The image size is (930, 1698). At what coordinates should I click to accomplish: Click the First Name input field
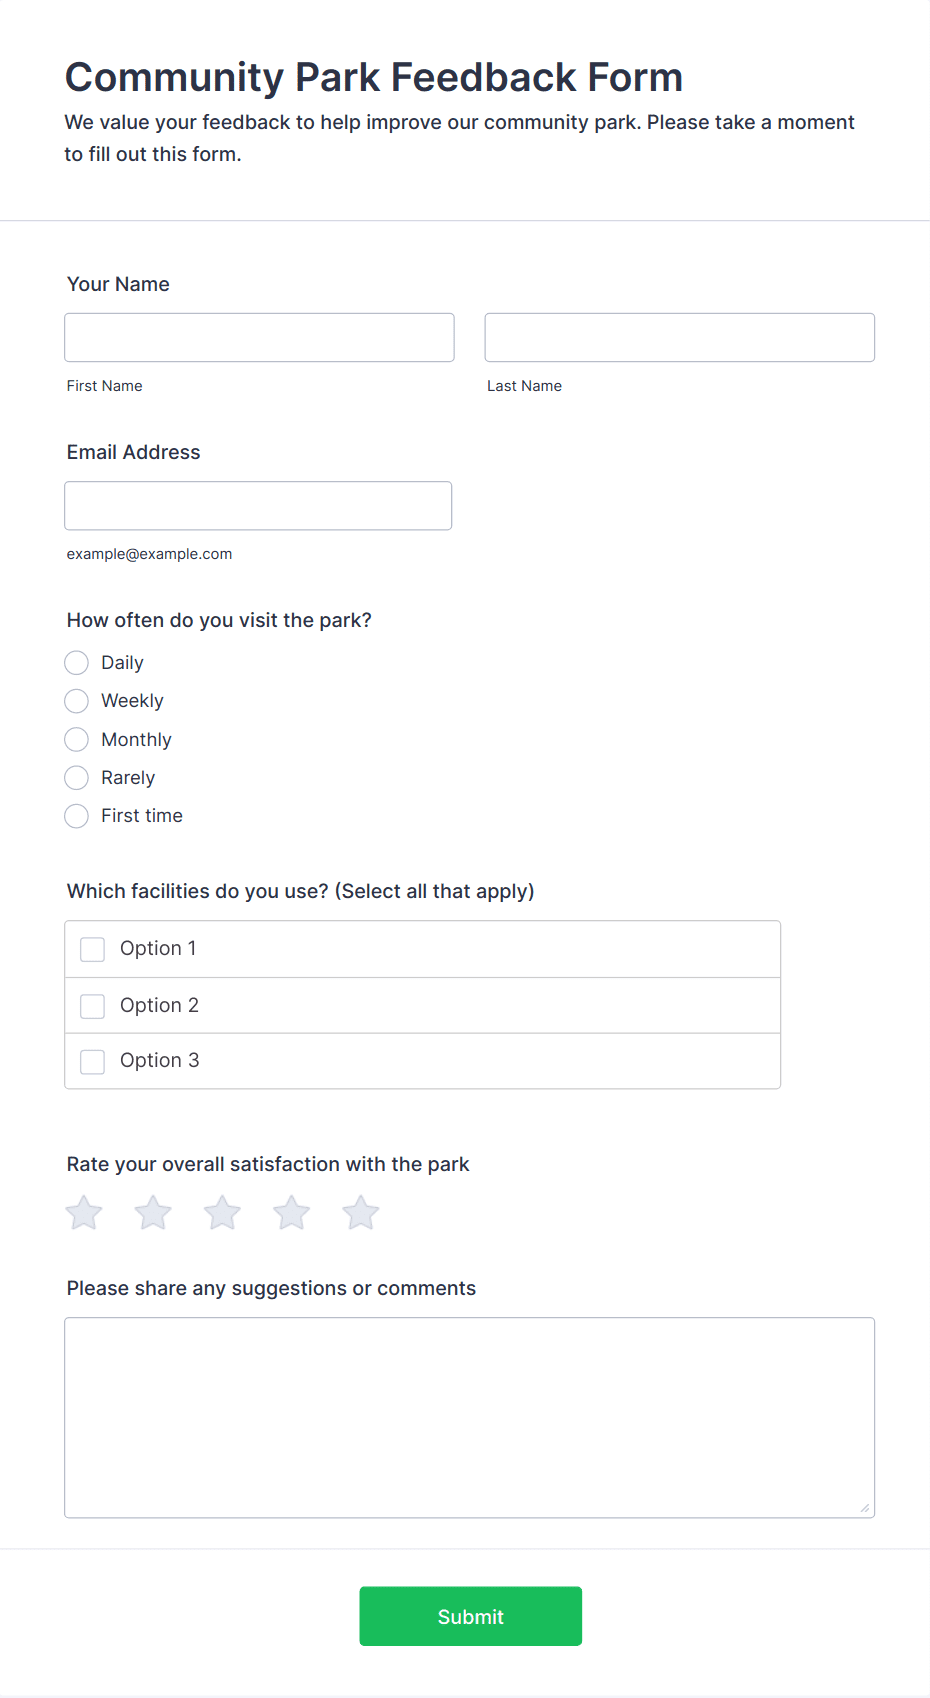(x=259, y=338)
